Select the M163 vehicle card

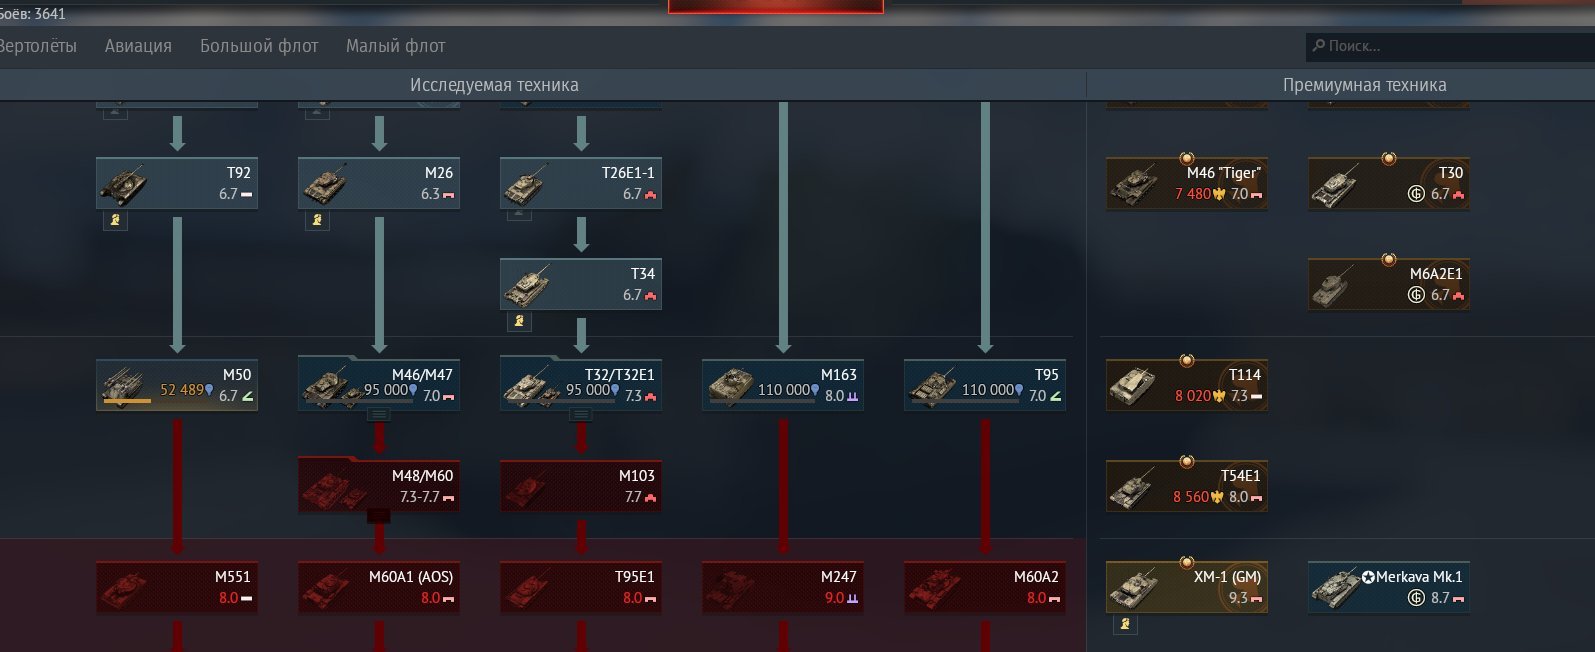(782, 385)
